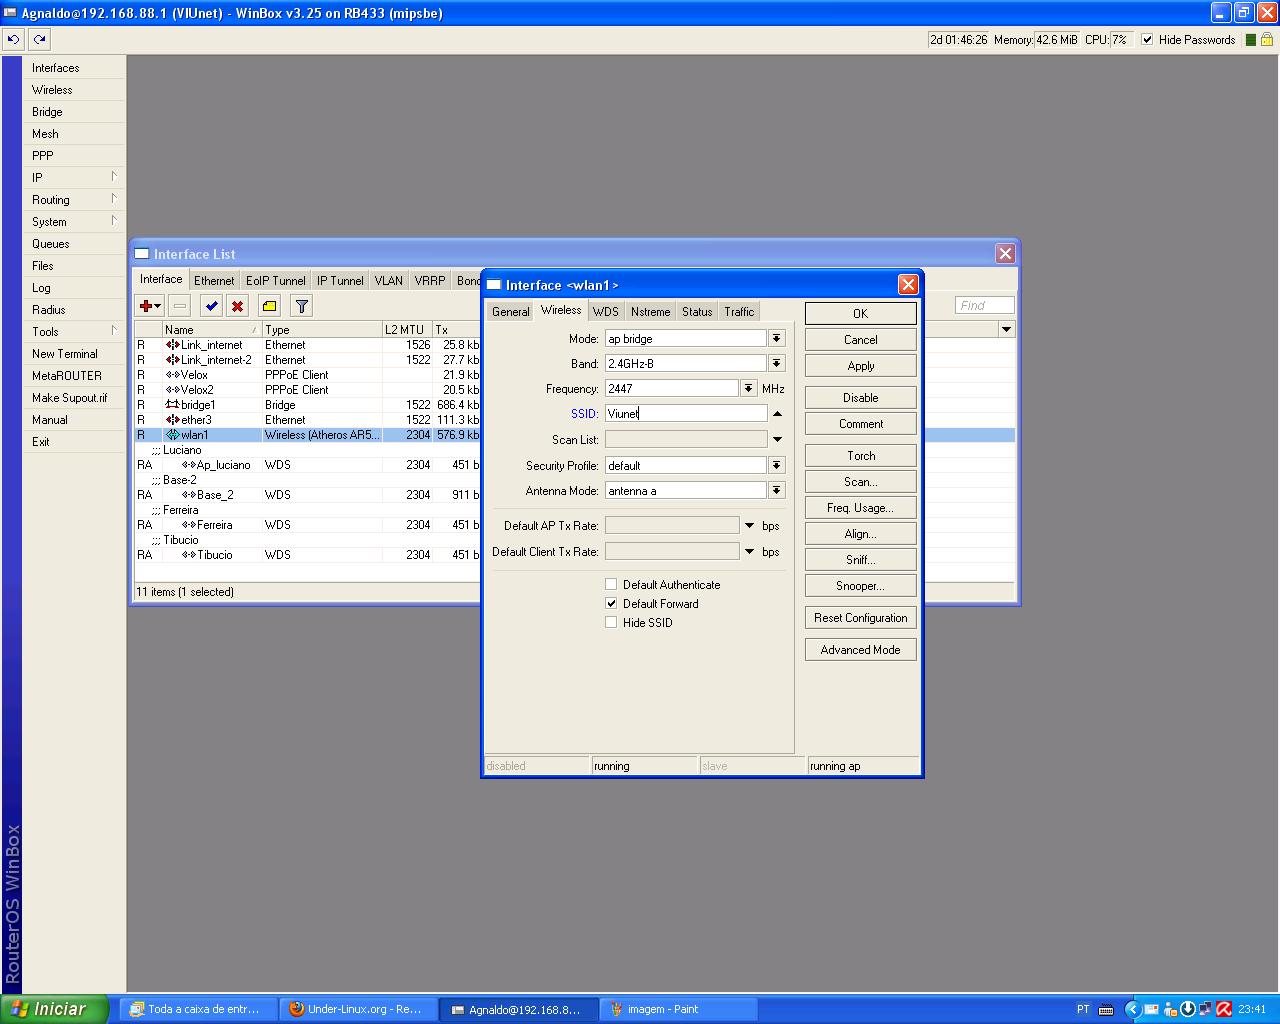1280x1024 pixels.
Task: Click the red antivirus tray icon
Action: (1222, 1009)
